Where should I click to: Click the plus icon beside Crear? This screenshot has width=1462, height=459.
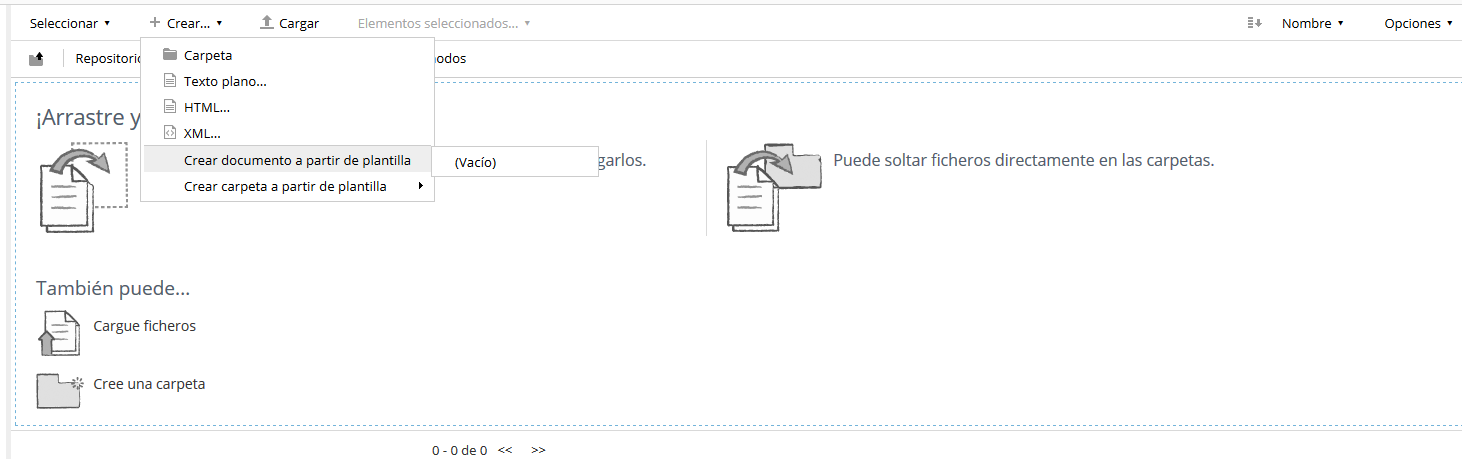click(x=155, y=22)
